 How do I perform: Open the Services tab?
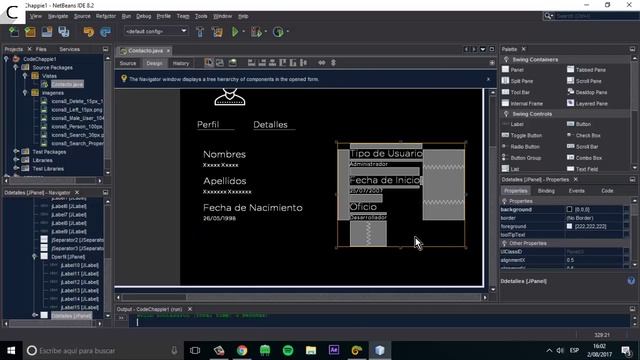click(x=69, y=49)
